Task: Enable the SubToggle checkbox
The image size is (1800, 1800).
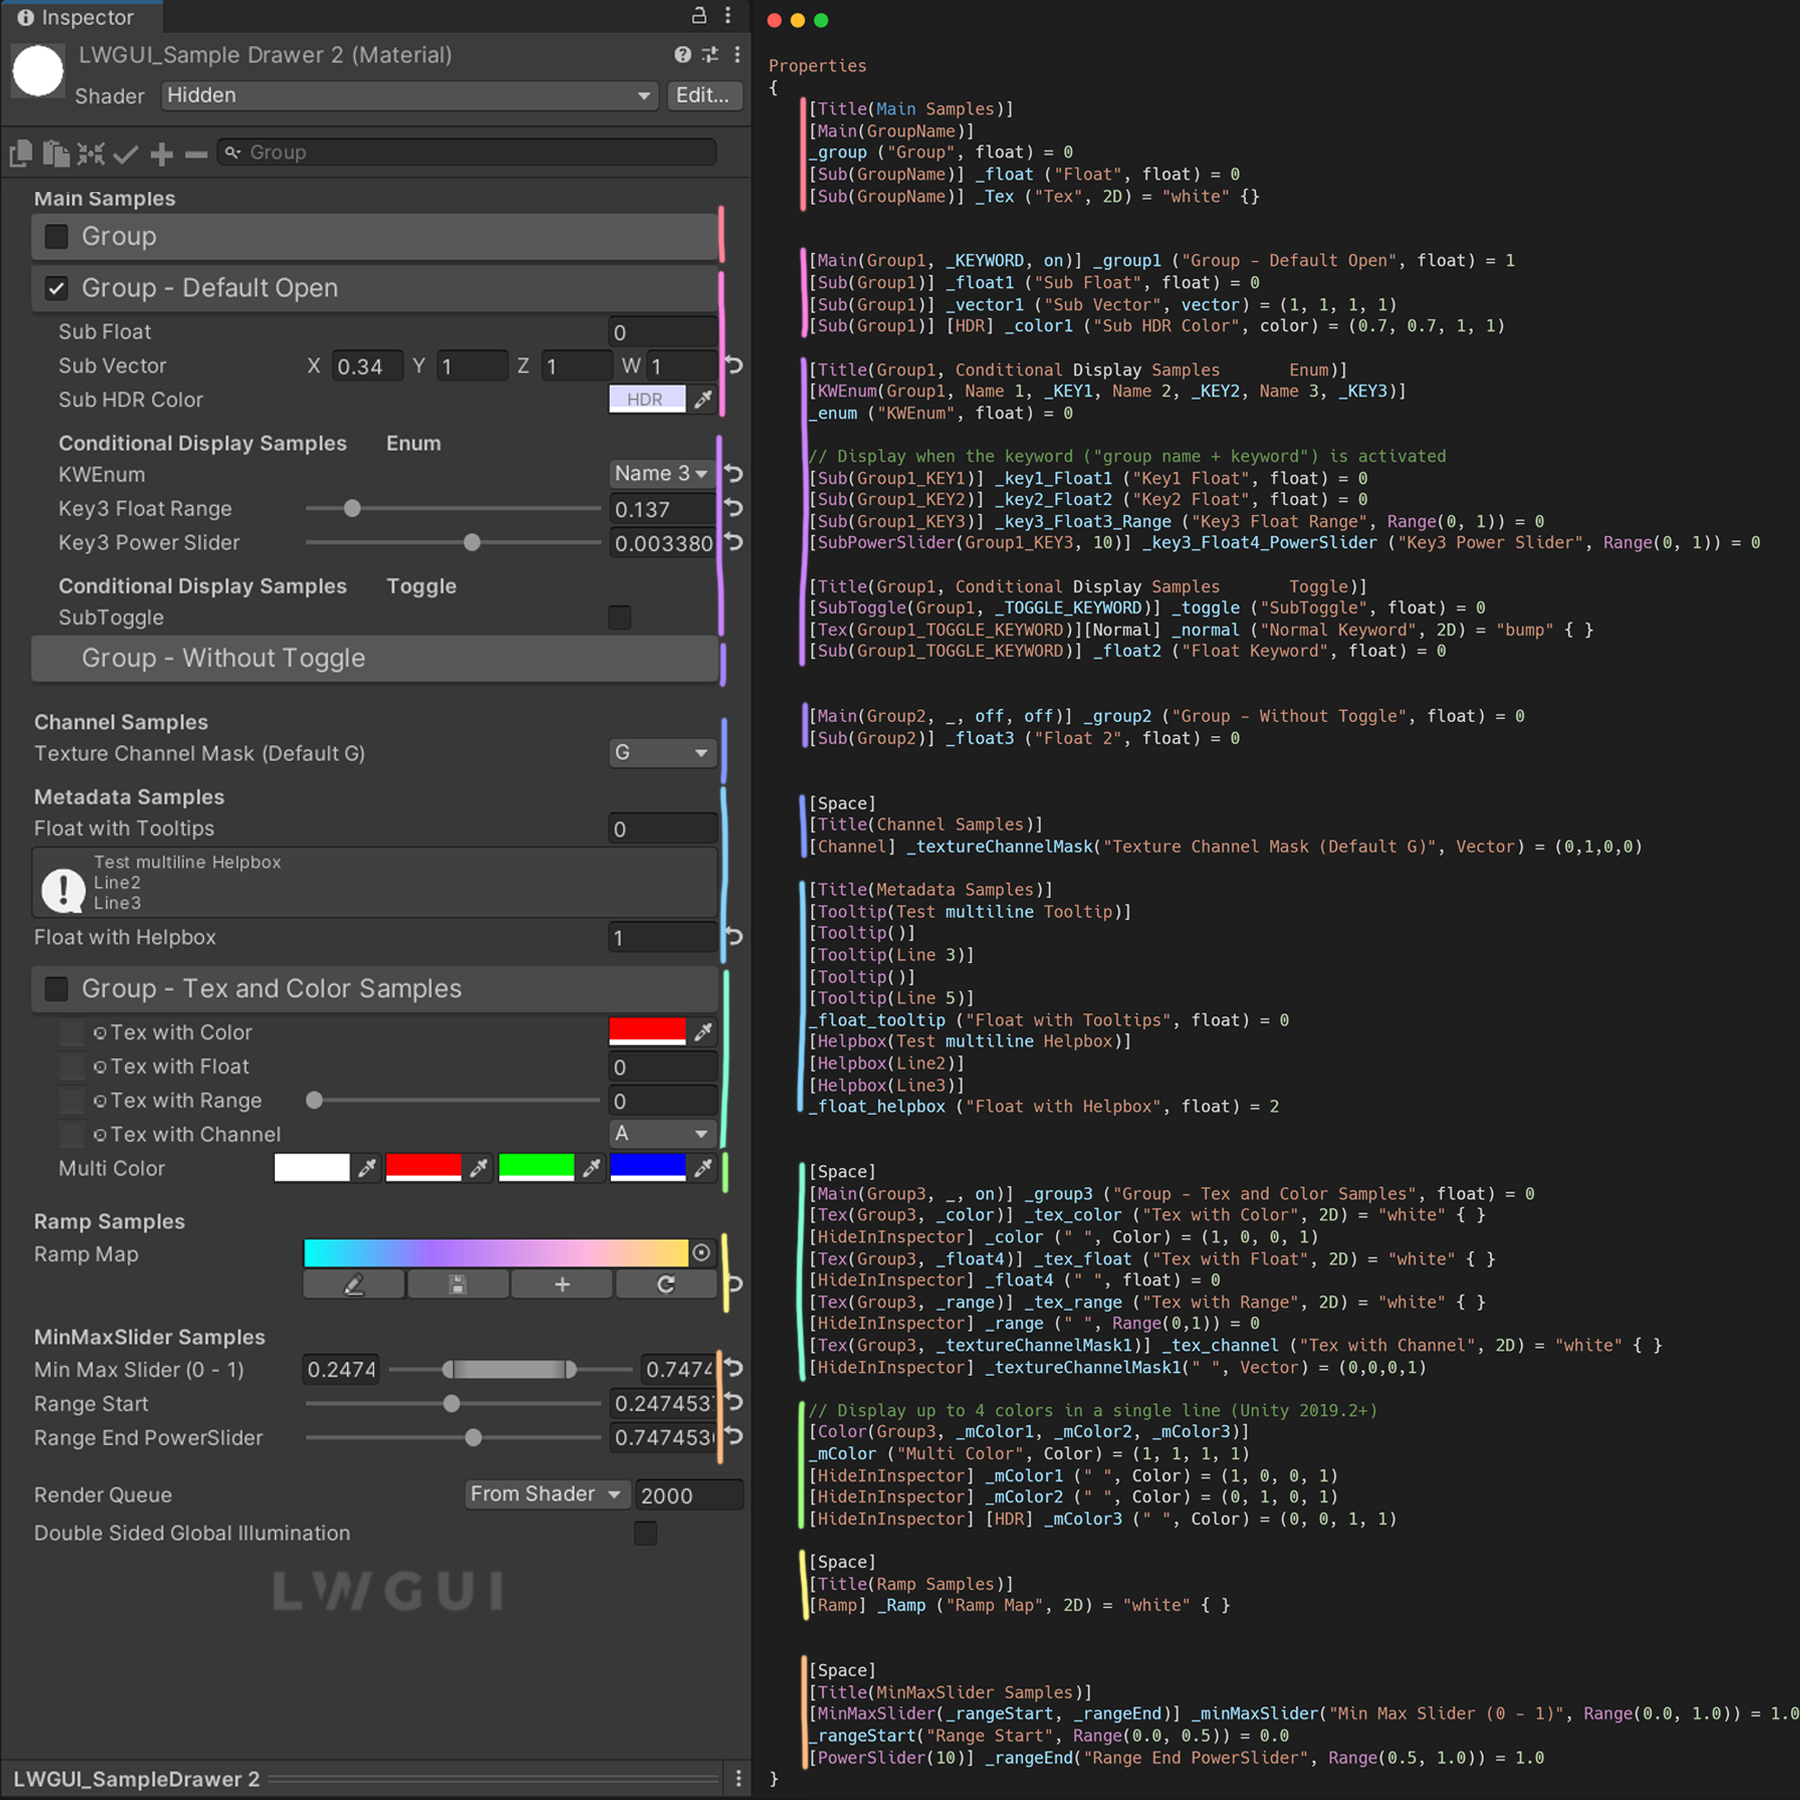Action: [620, 617]
